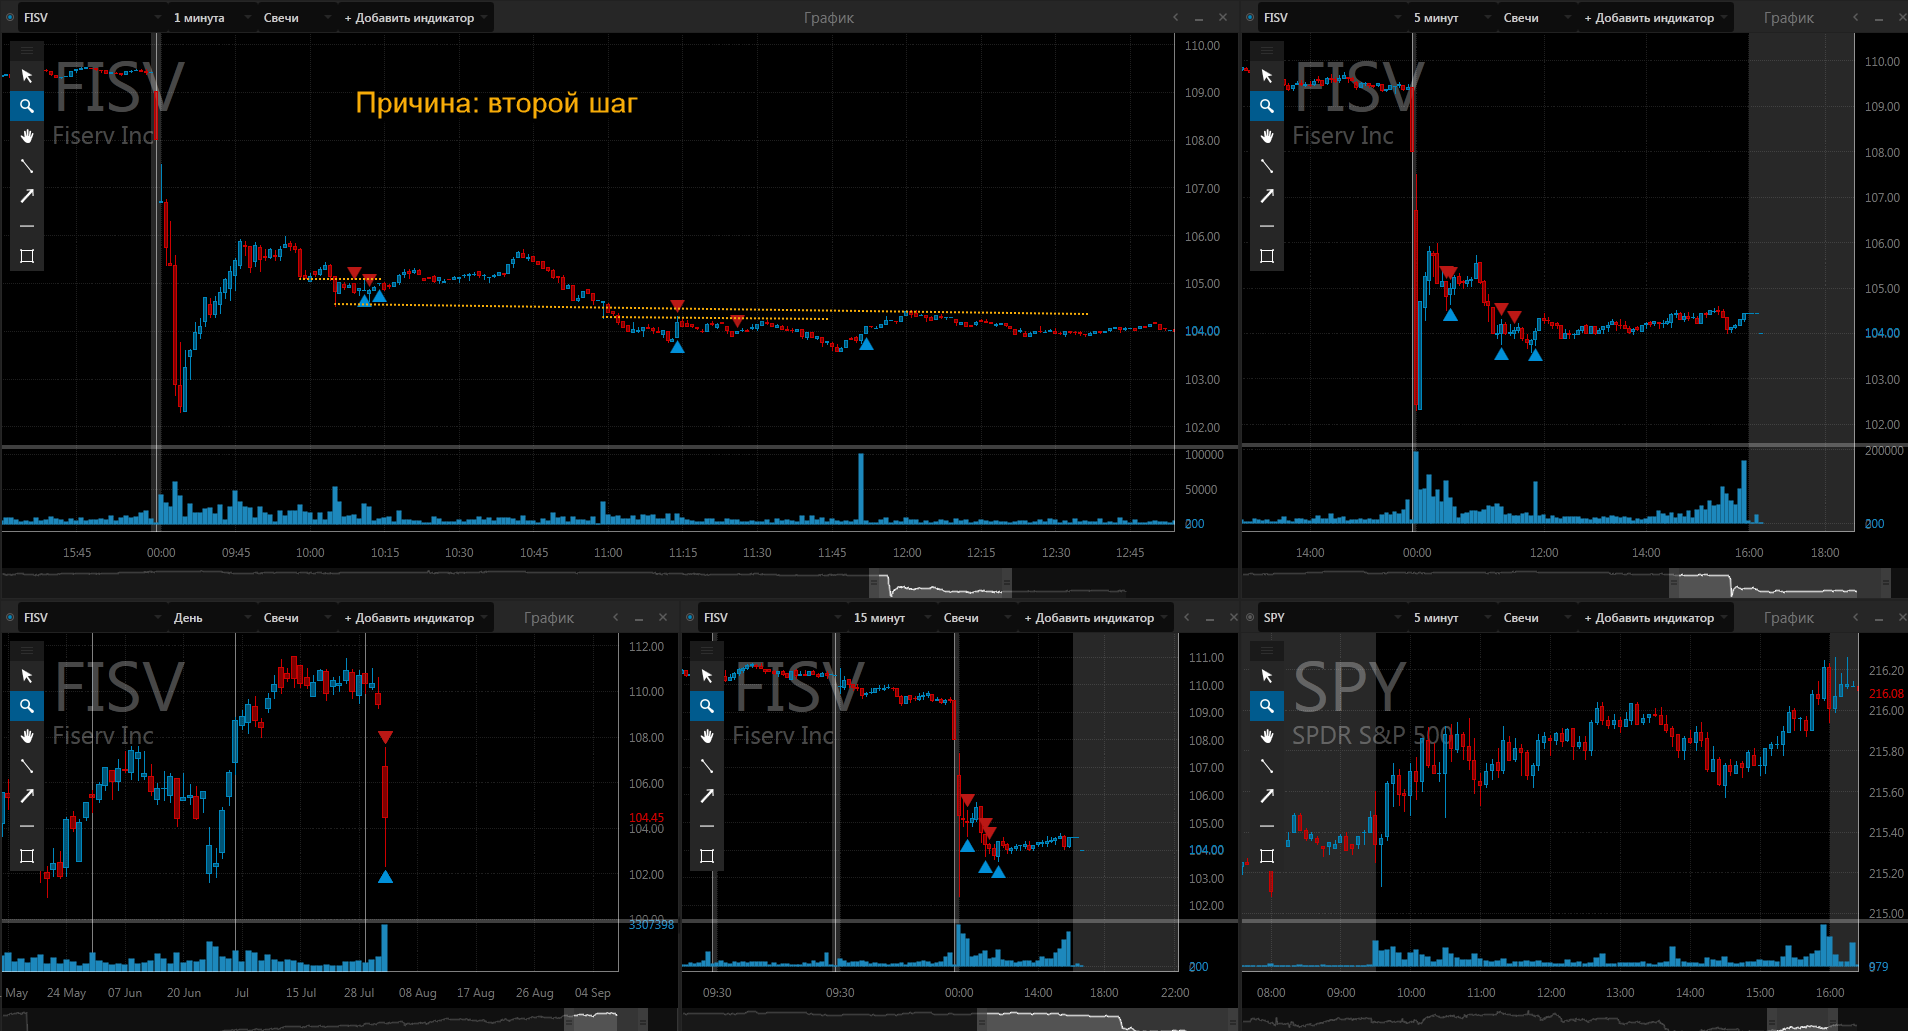Click '+ Добавить индикатор' in FISV daily chart
The image size is (1908, 1031).
(415, 618)
